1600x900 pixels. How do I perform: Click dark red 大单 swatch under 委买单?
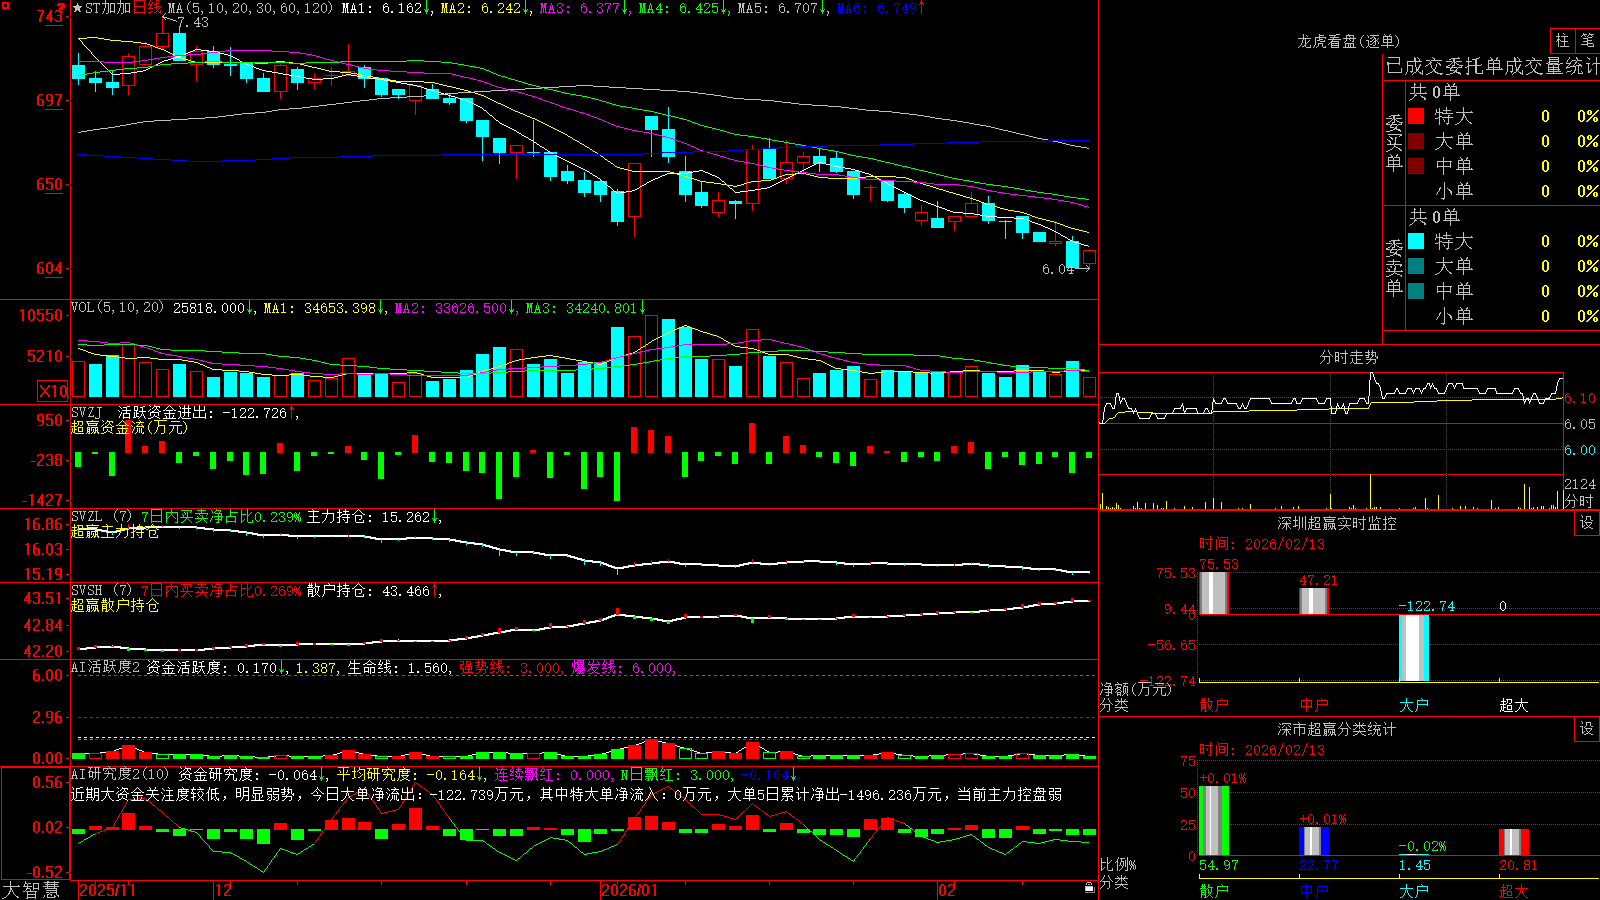coord(1416,141)
